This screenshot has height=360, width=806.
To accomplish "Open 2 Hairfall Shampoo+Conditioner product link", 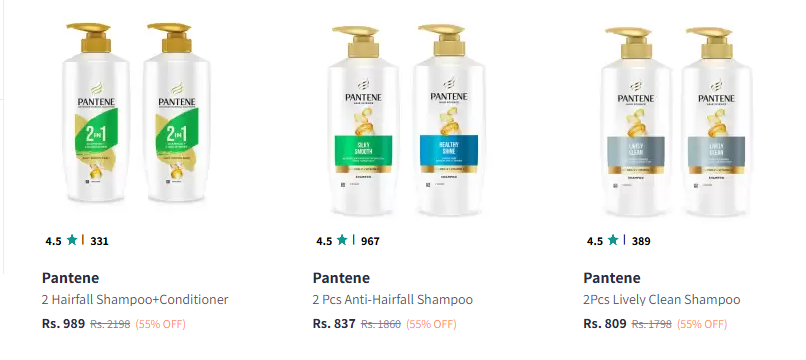I will click(x=135, y=299).
